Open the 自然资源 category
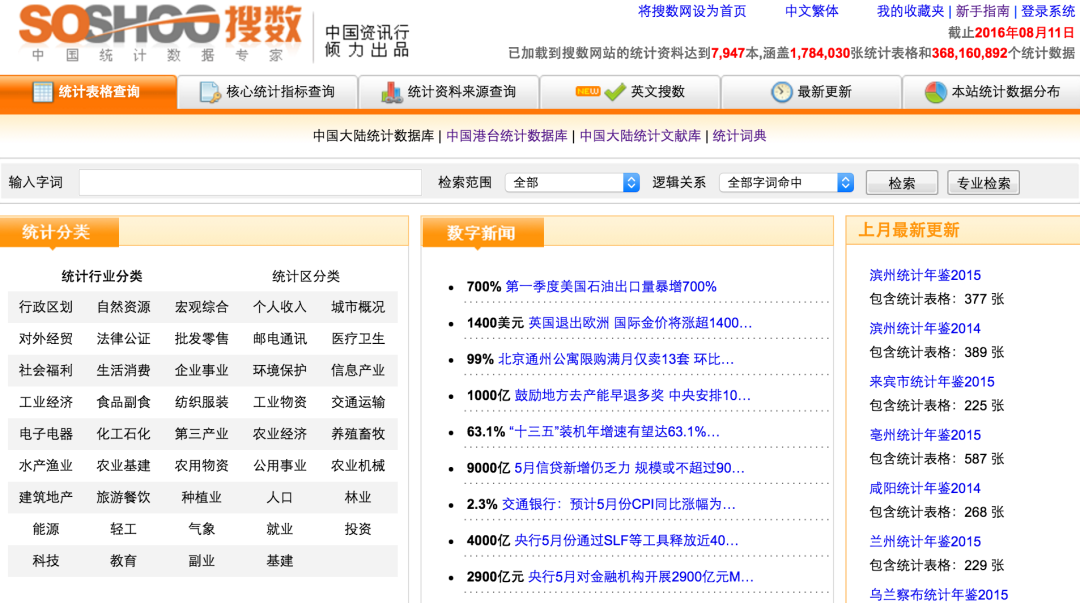The height and width of the screenshot is (603, 1080). pos(123,307)
